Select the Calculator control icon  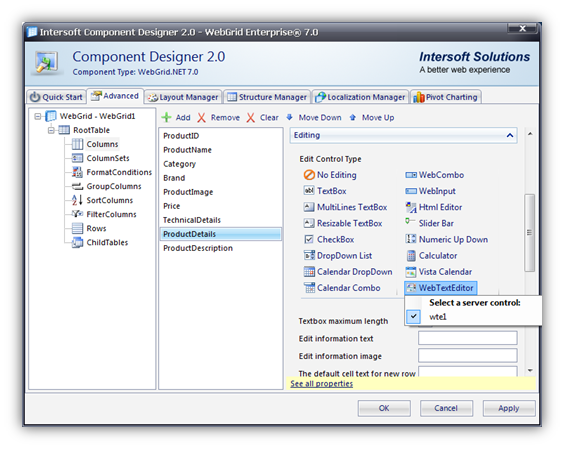pyautogui.click(x=411, y=255)
